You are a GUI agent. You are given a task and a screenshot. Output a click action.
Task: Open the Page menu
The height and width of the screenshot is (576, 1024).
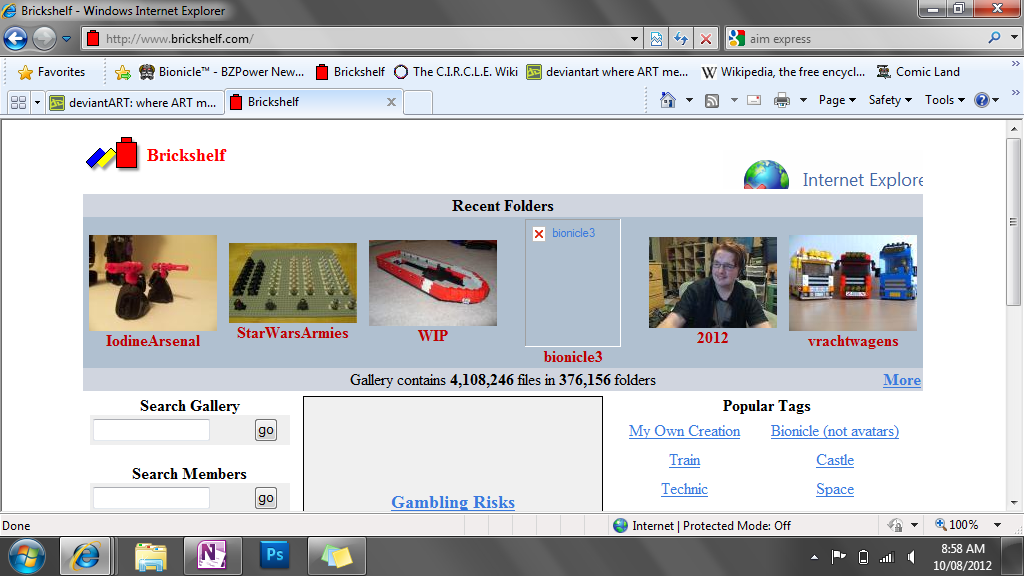click(837, 100)
